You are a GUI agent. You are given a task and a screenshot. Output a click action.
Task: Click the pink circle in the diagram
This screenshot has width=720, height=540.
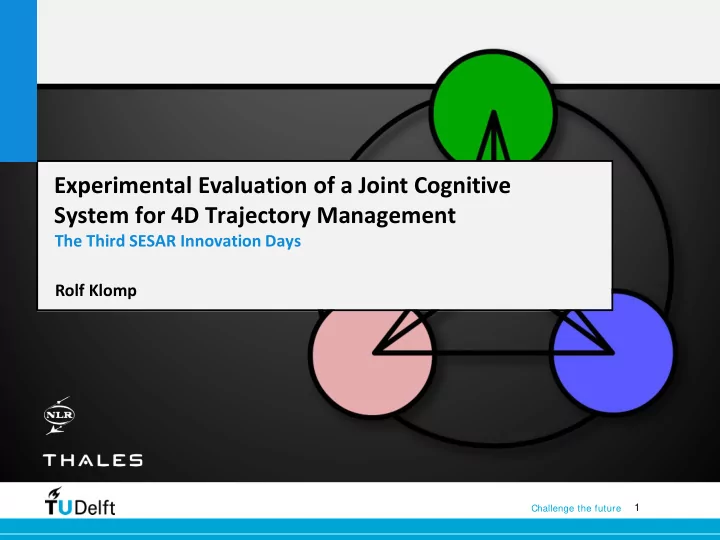pos(372,362)
